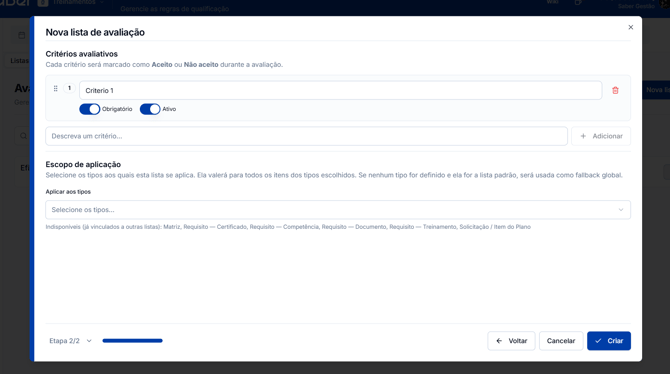Click the Escopo de aplicação heading
670x374 pixels.
83,165
